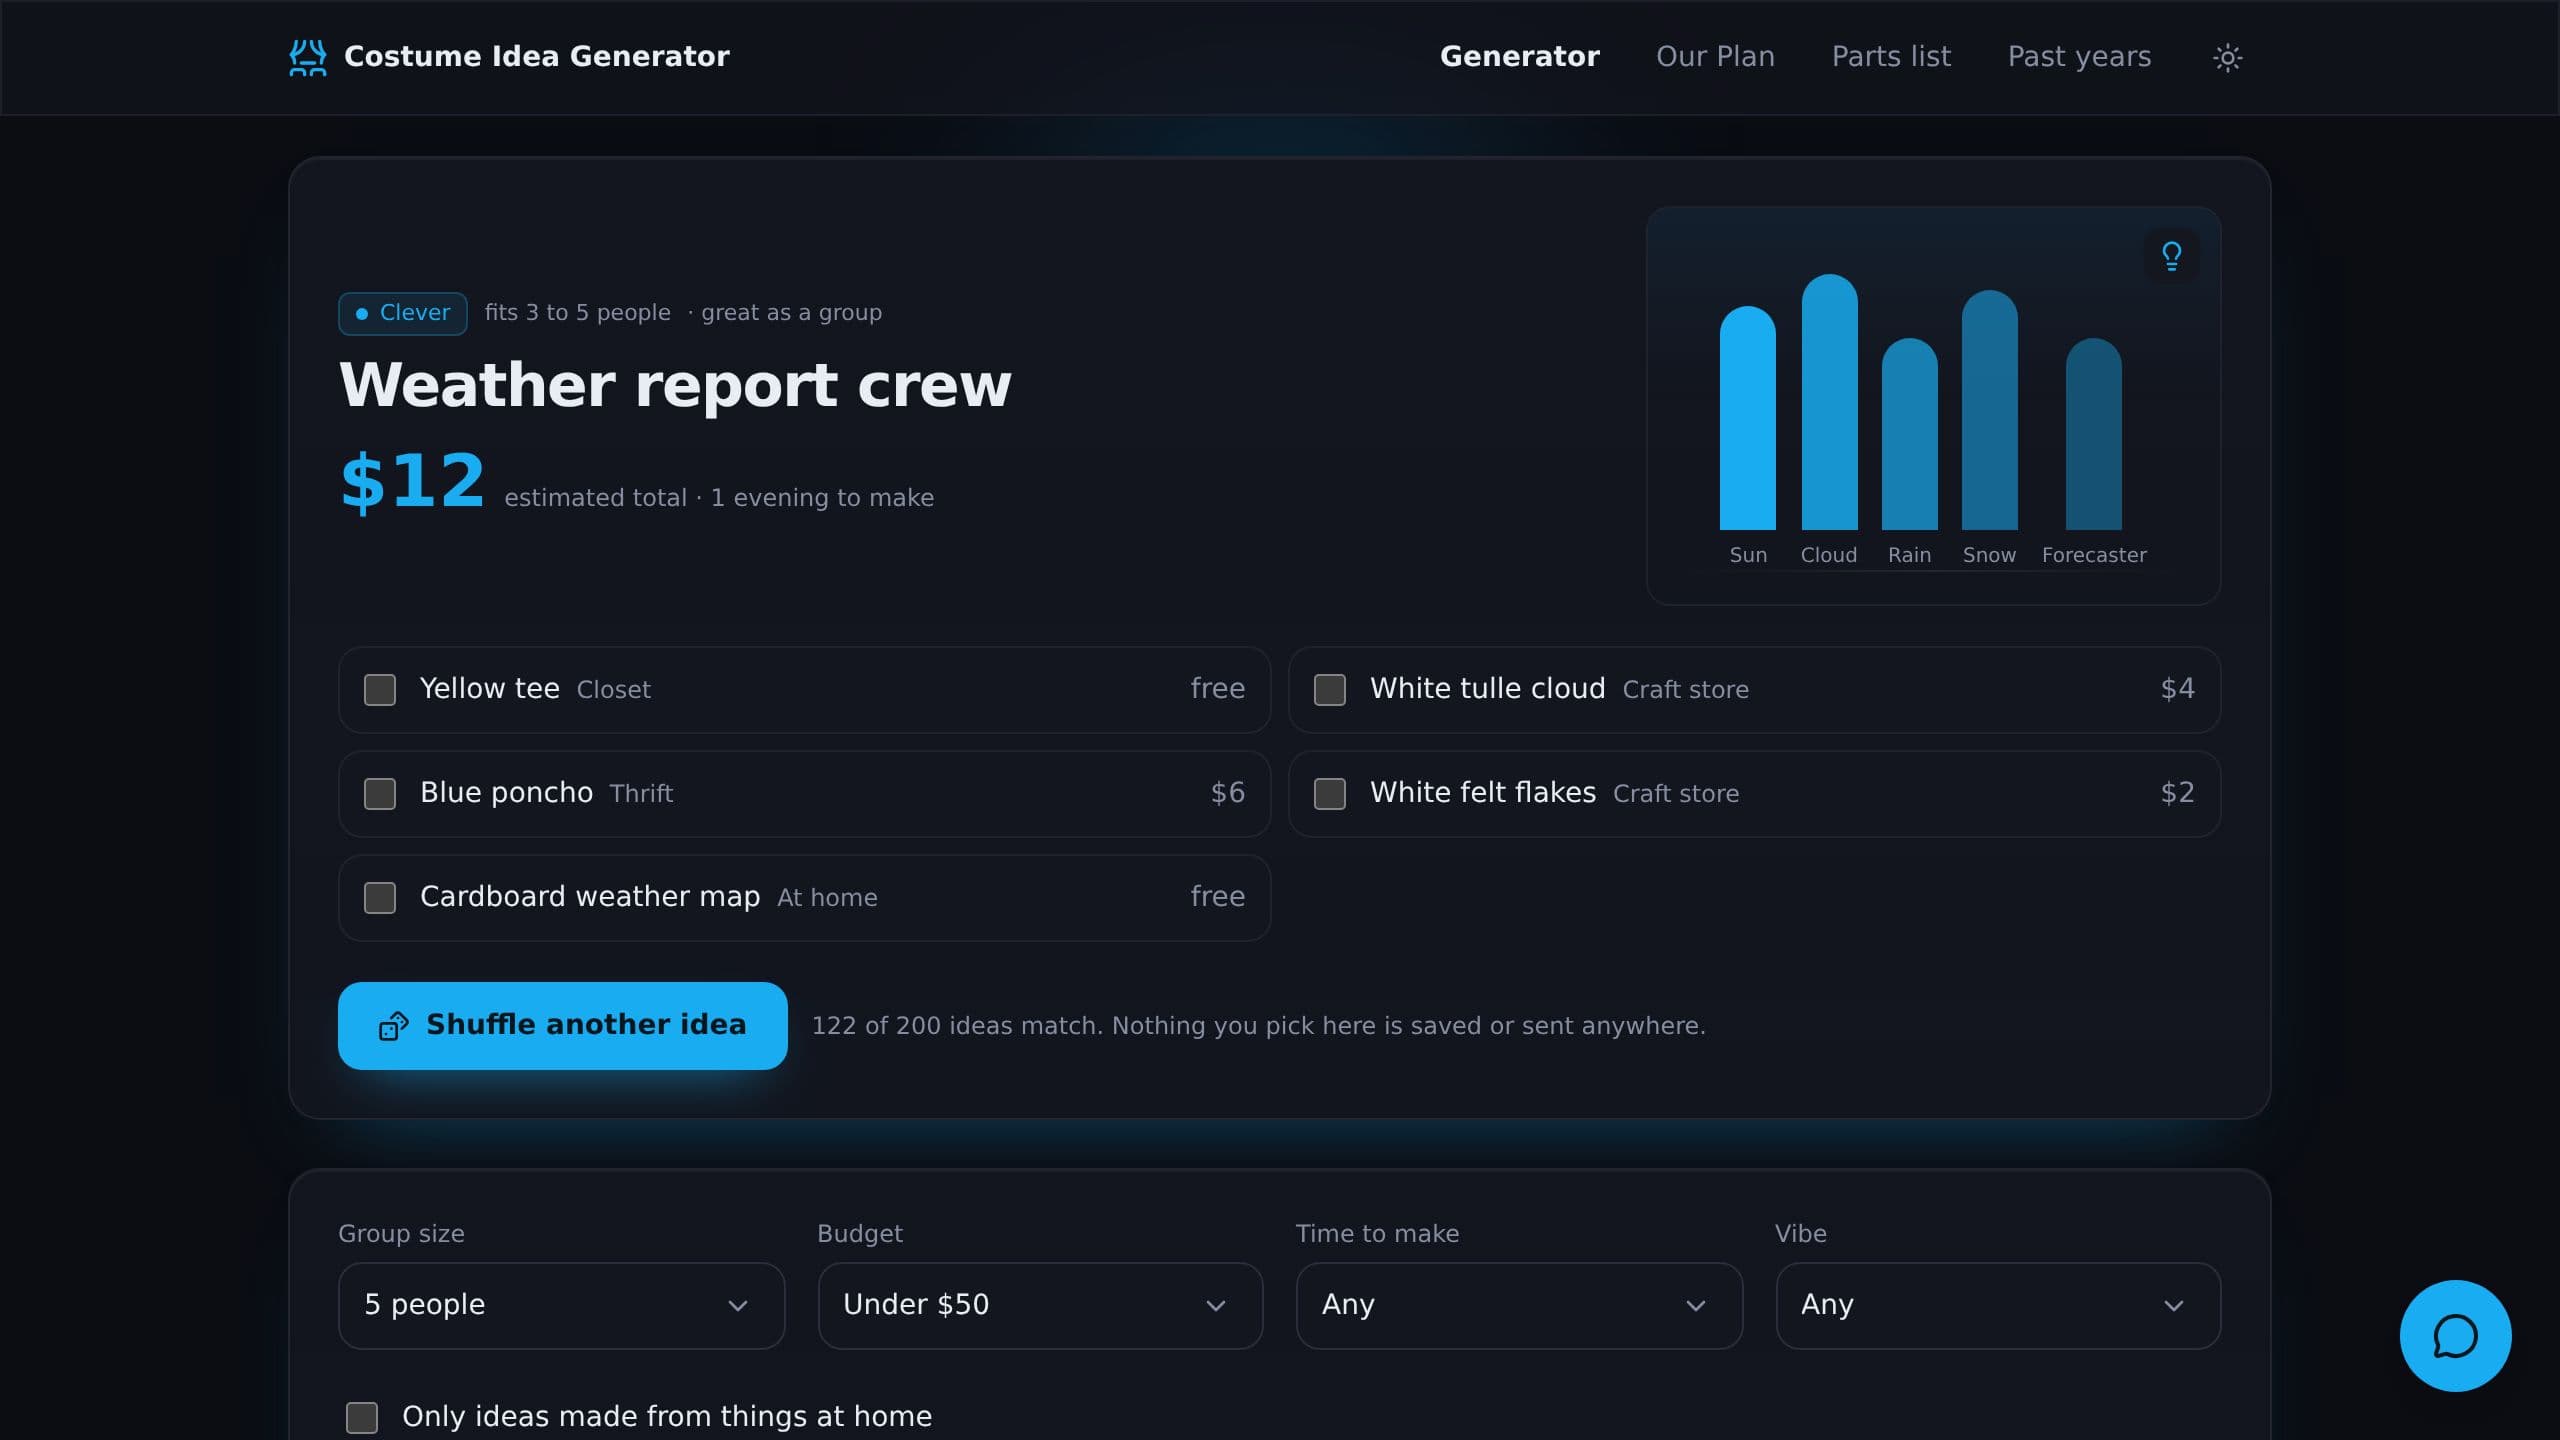Open the Budget dropdown showing Under $50
The width and height of the screenshot is (2560, 1440).
click(1040, 1305)
